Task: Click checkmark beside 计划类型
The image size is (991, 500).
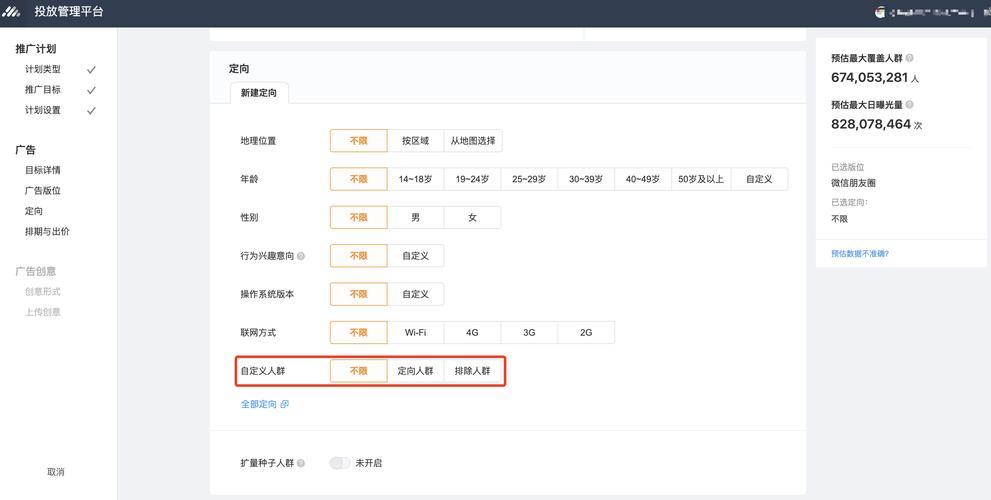Action: point(91,70)
